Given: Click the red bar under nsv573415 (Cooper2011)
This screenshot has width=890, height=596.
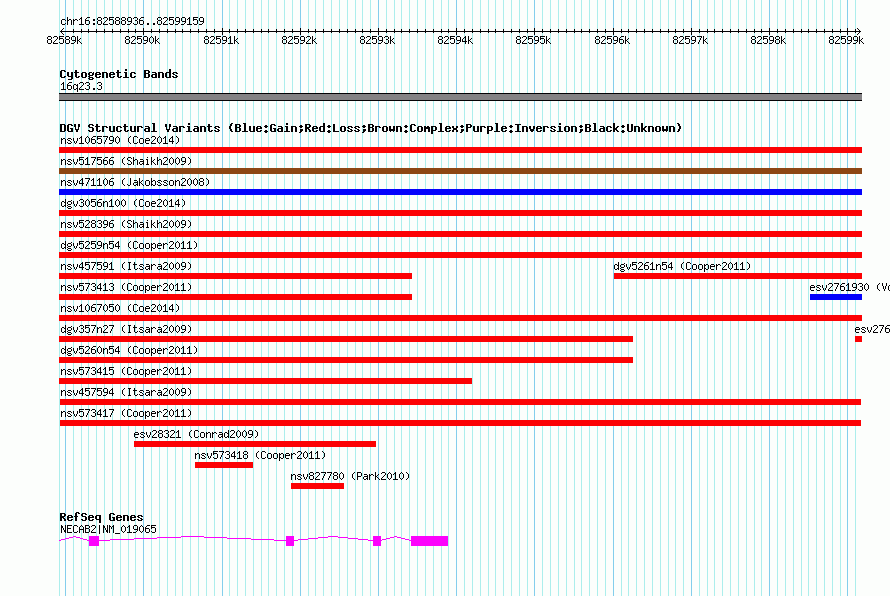Looking at the screenshot, I should point(266,381).
